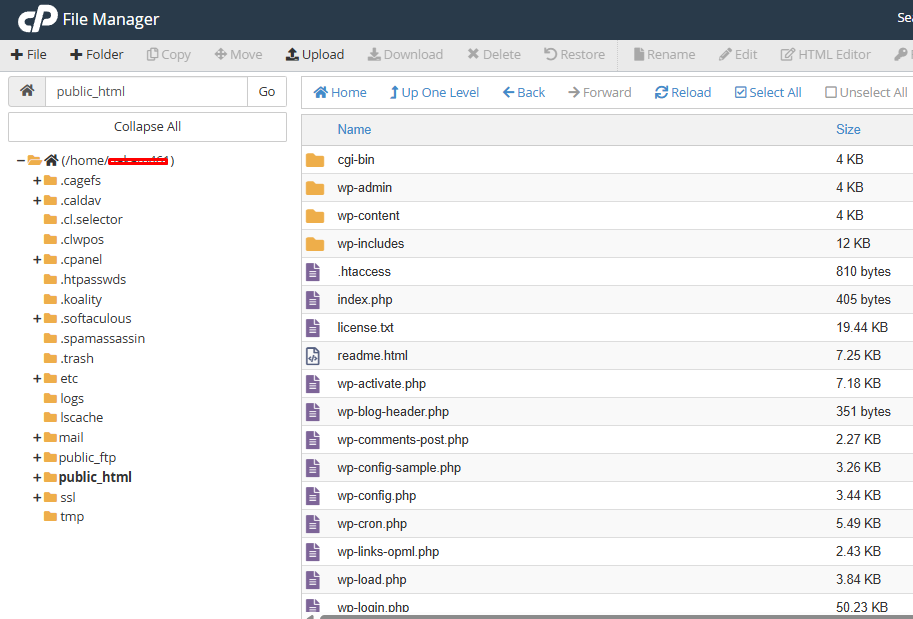Image resolution: width=913 pixels, height=619 pixels.
Task: Click the Go button
Action: tap(267, 91)
